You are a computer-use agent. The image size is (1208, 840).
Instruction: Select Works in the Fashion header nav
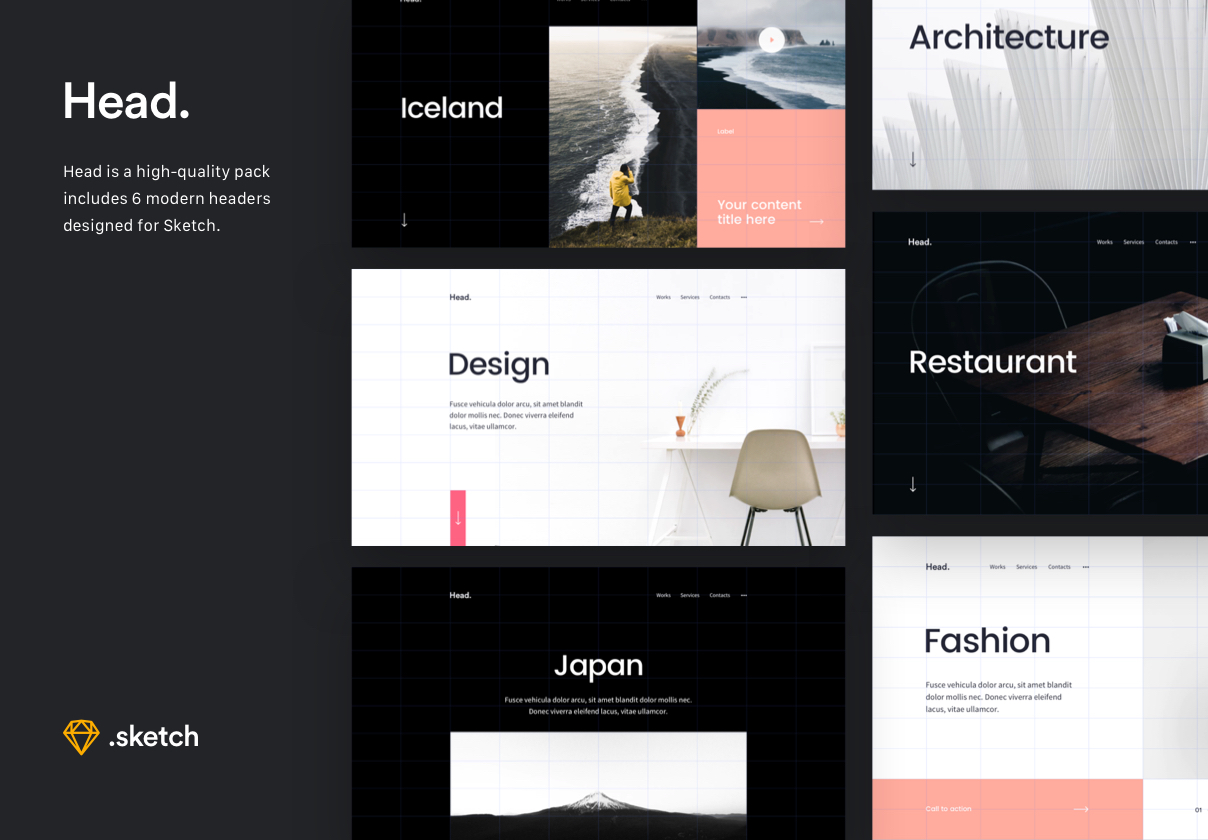pyautogui.click(x=998, y=567)
